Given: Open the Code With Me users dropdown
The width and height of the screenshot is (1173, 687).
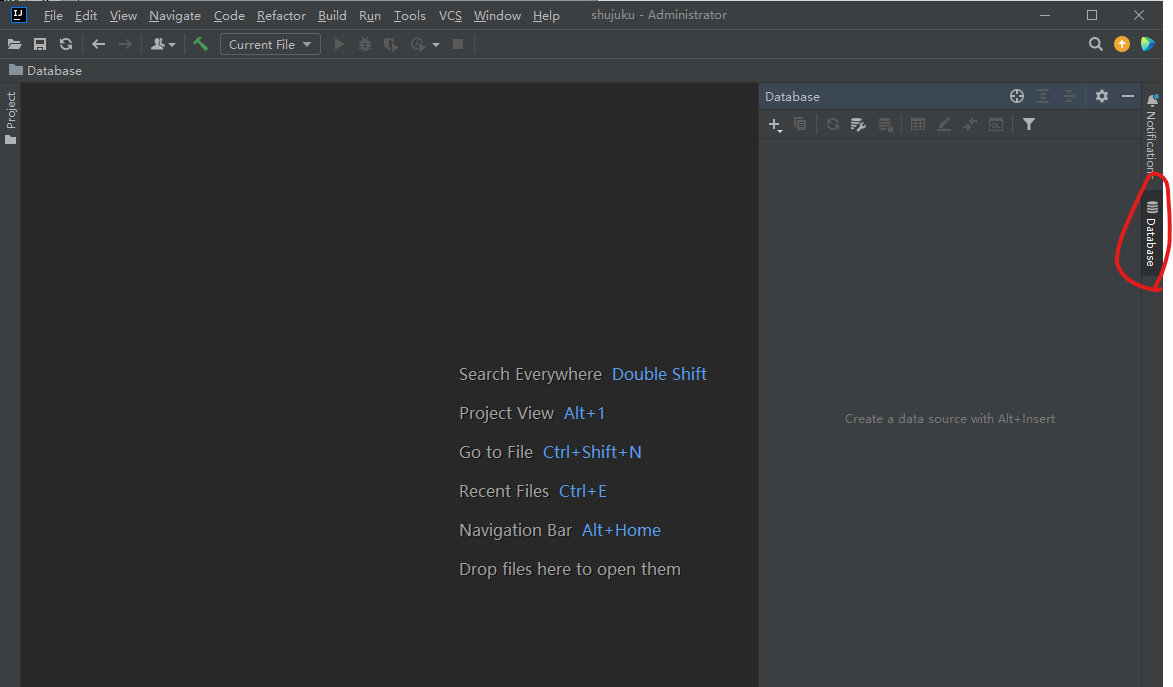Looking at the screenshot, I should tap(163, 44).
